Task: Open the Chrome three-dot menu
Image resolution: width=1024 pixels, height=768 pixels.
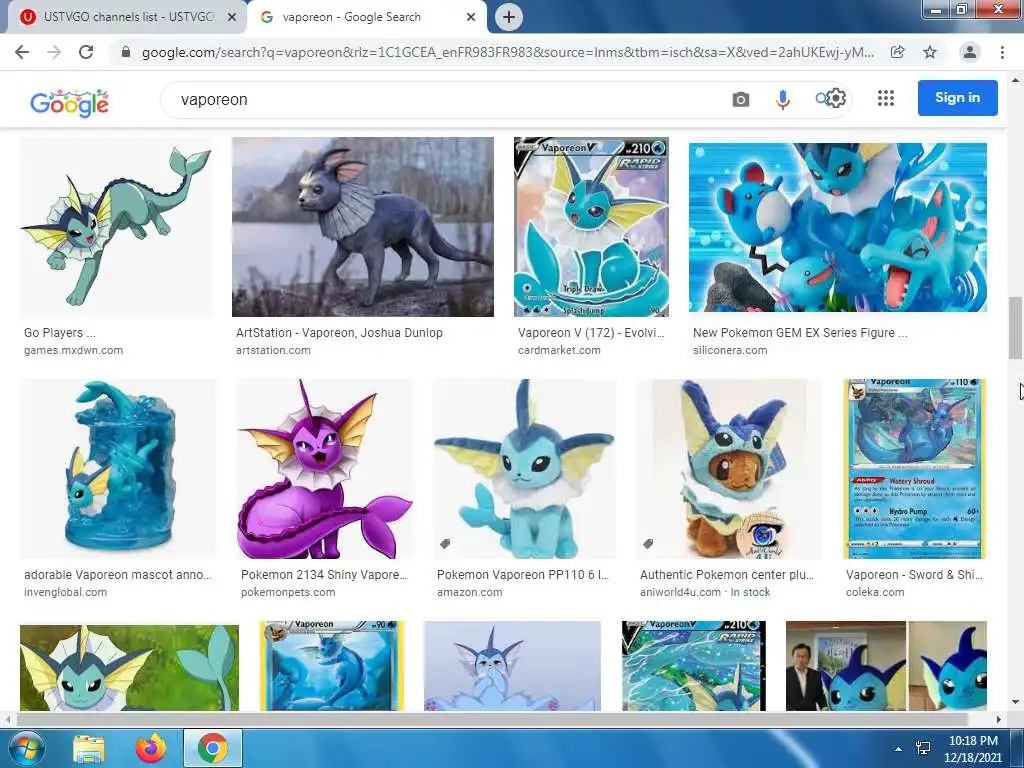Action: pyautogui.click(x=1002, y=52)
